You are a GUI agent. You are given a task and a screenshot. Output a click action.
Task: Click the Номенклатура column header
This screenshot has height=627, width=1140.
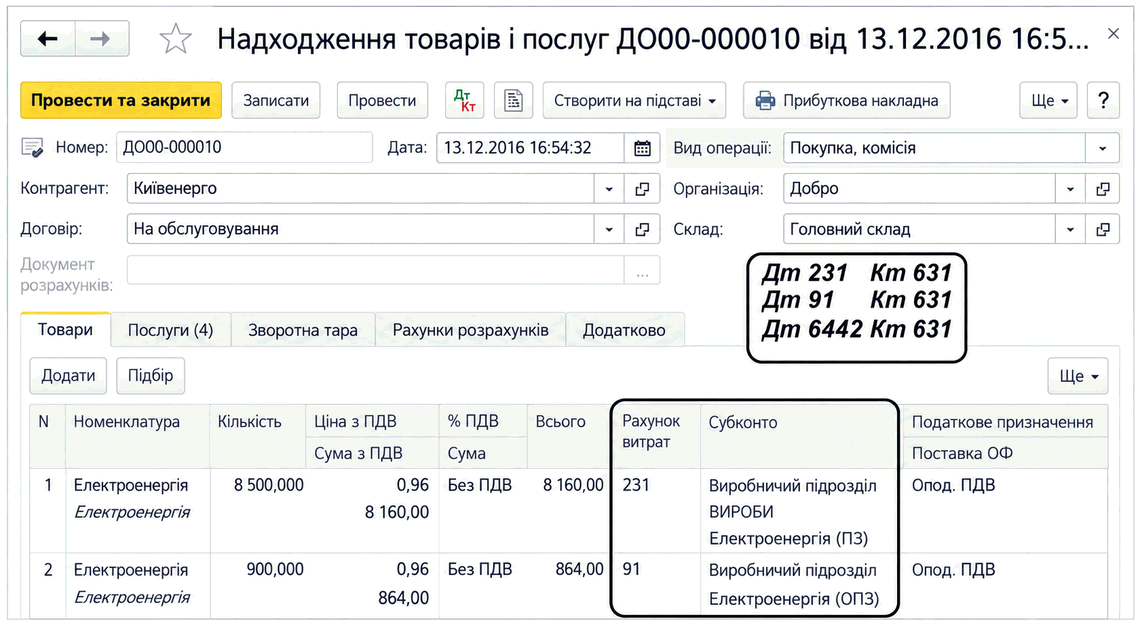[138, 436]
